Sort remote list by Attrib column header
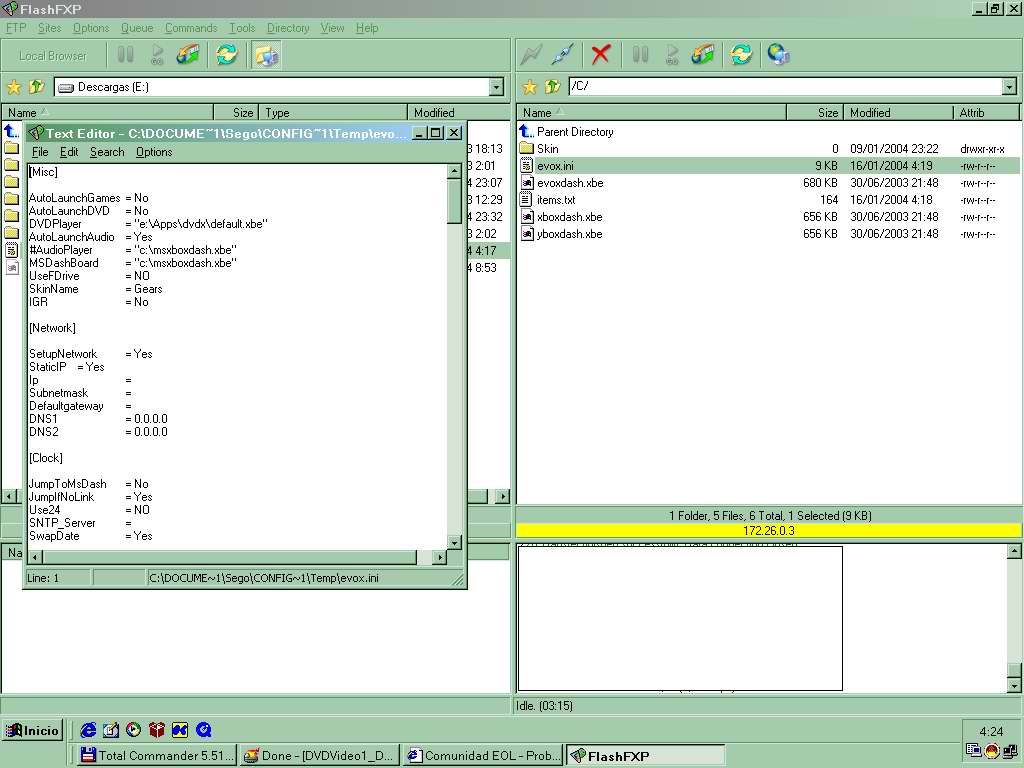 [x=986, y=112]
